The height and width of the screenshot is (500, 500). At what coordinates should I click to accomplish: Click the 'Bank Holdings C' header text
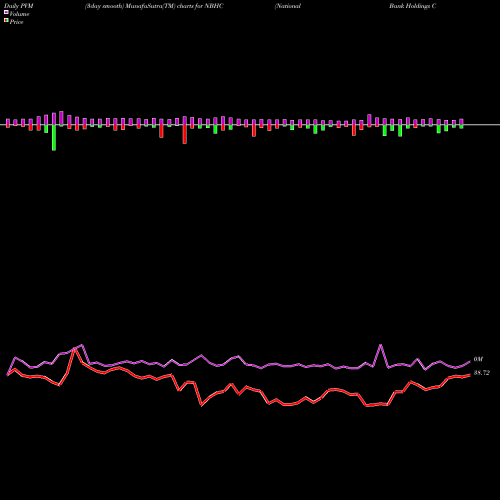413,6
